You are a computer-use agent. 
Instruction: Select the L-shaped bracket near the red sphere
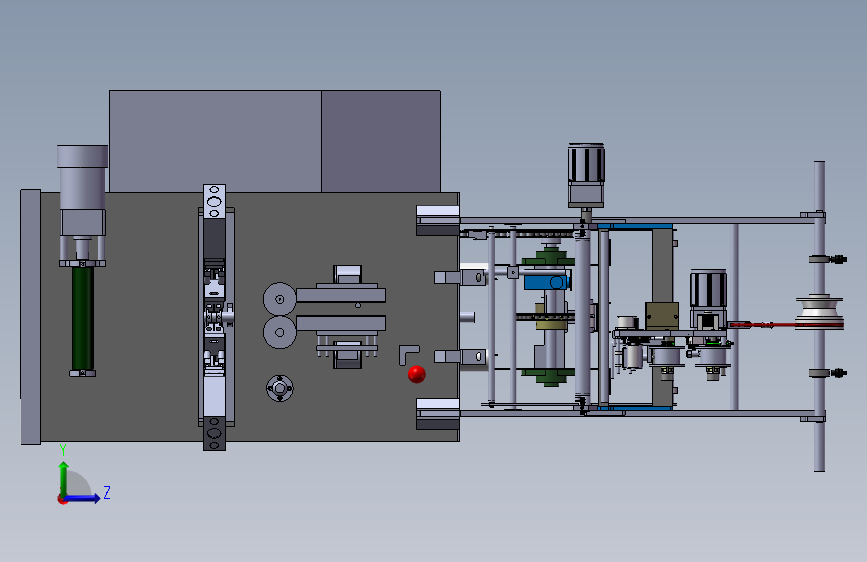(x=408, y=355)
